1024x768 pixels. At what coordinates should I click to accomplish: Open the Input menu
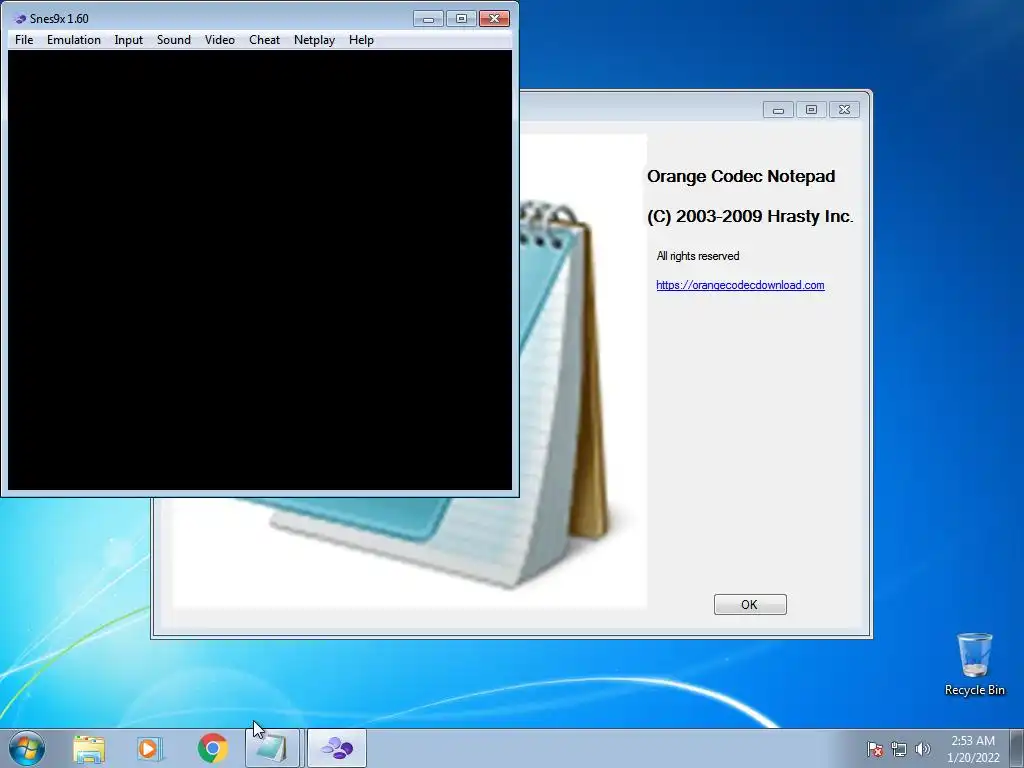click(x=128, y=40)
